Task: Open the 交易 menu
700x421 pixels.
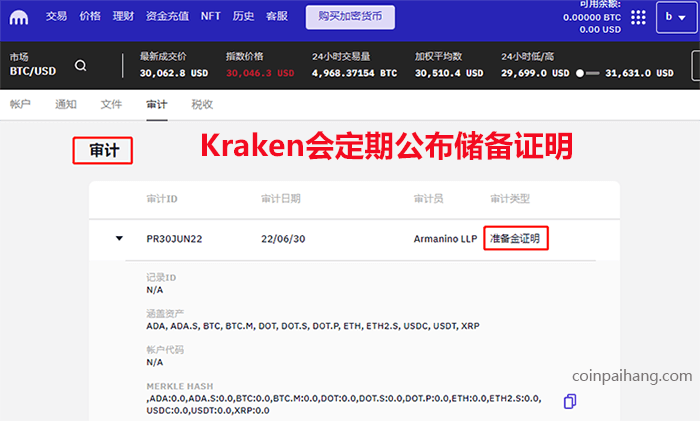Action: click(x=56, y=17)
